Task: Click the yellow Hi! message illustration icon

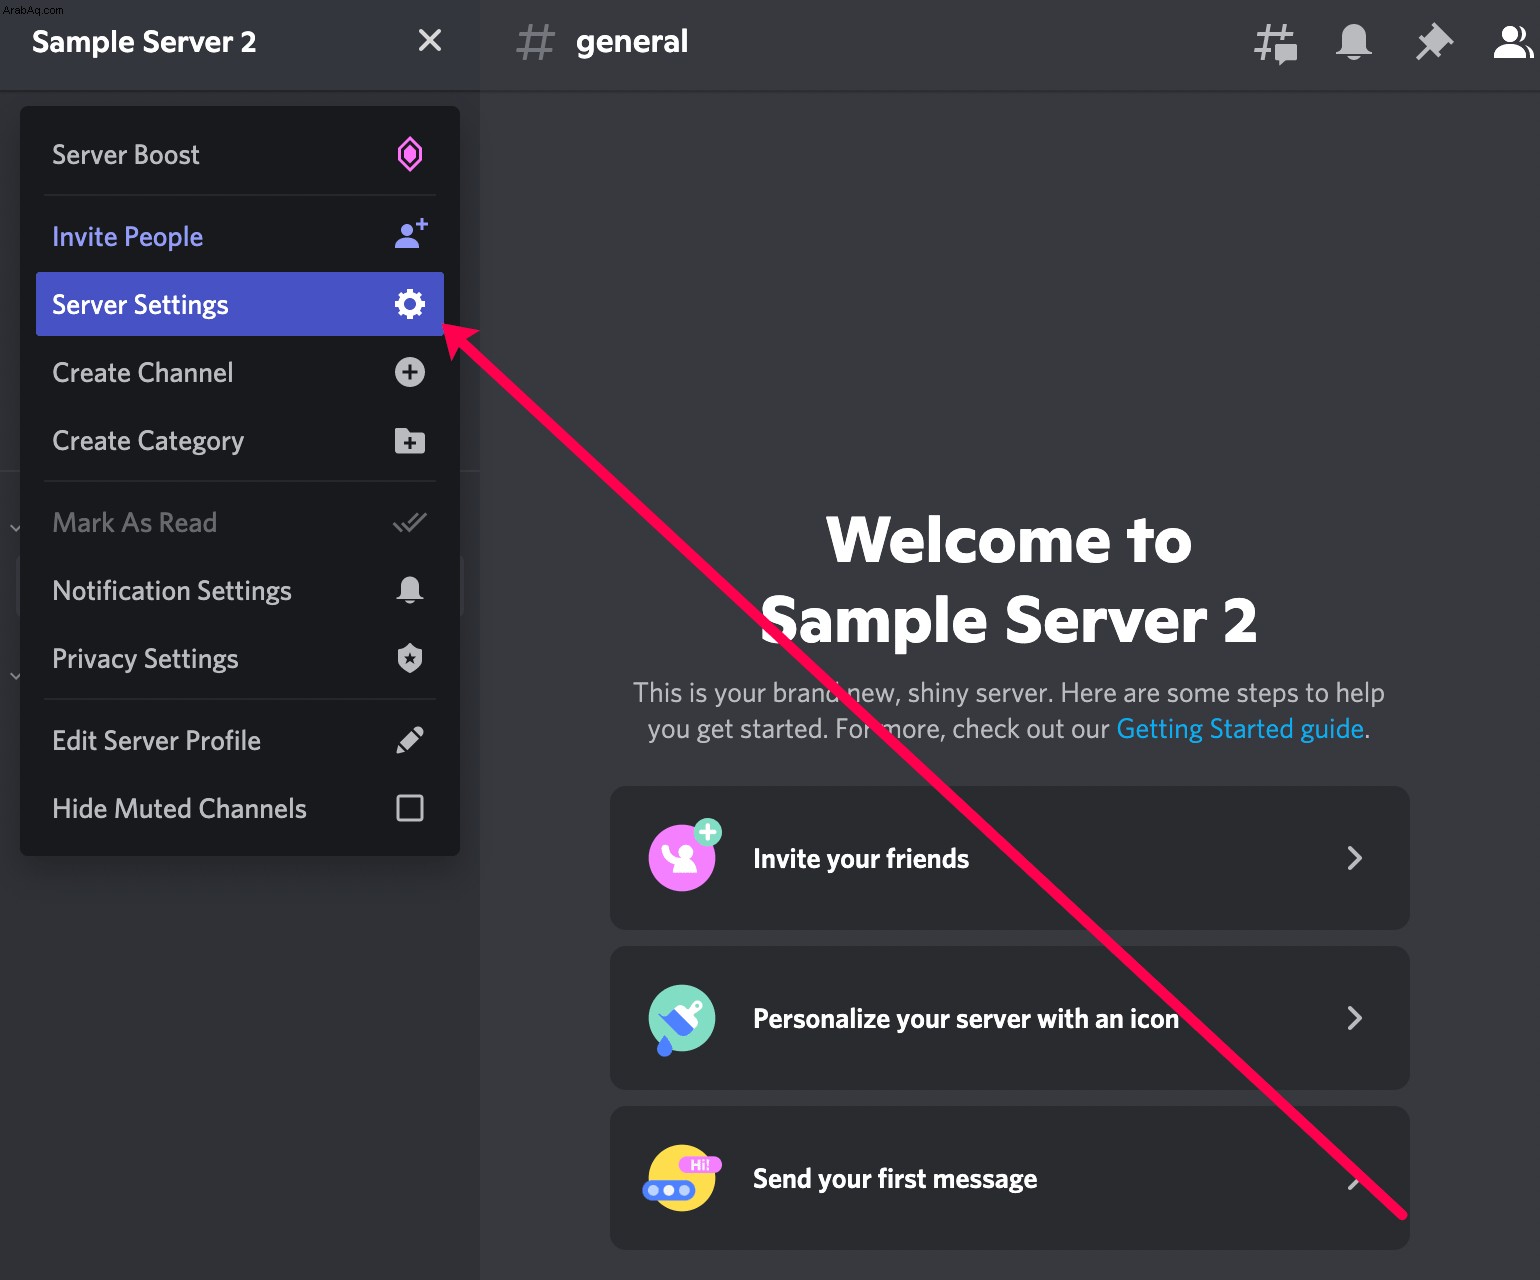Action: 682,1178
